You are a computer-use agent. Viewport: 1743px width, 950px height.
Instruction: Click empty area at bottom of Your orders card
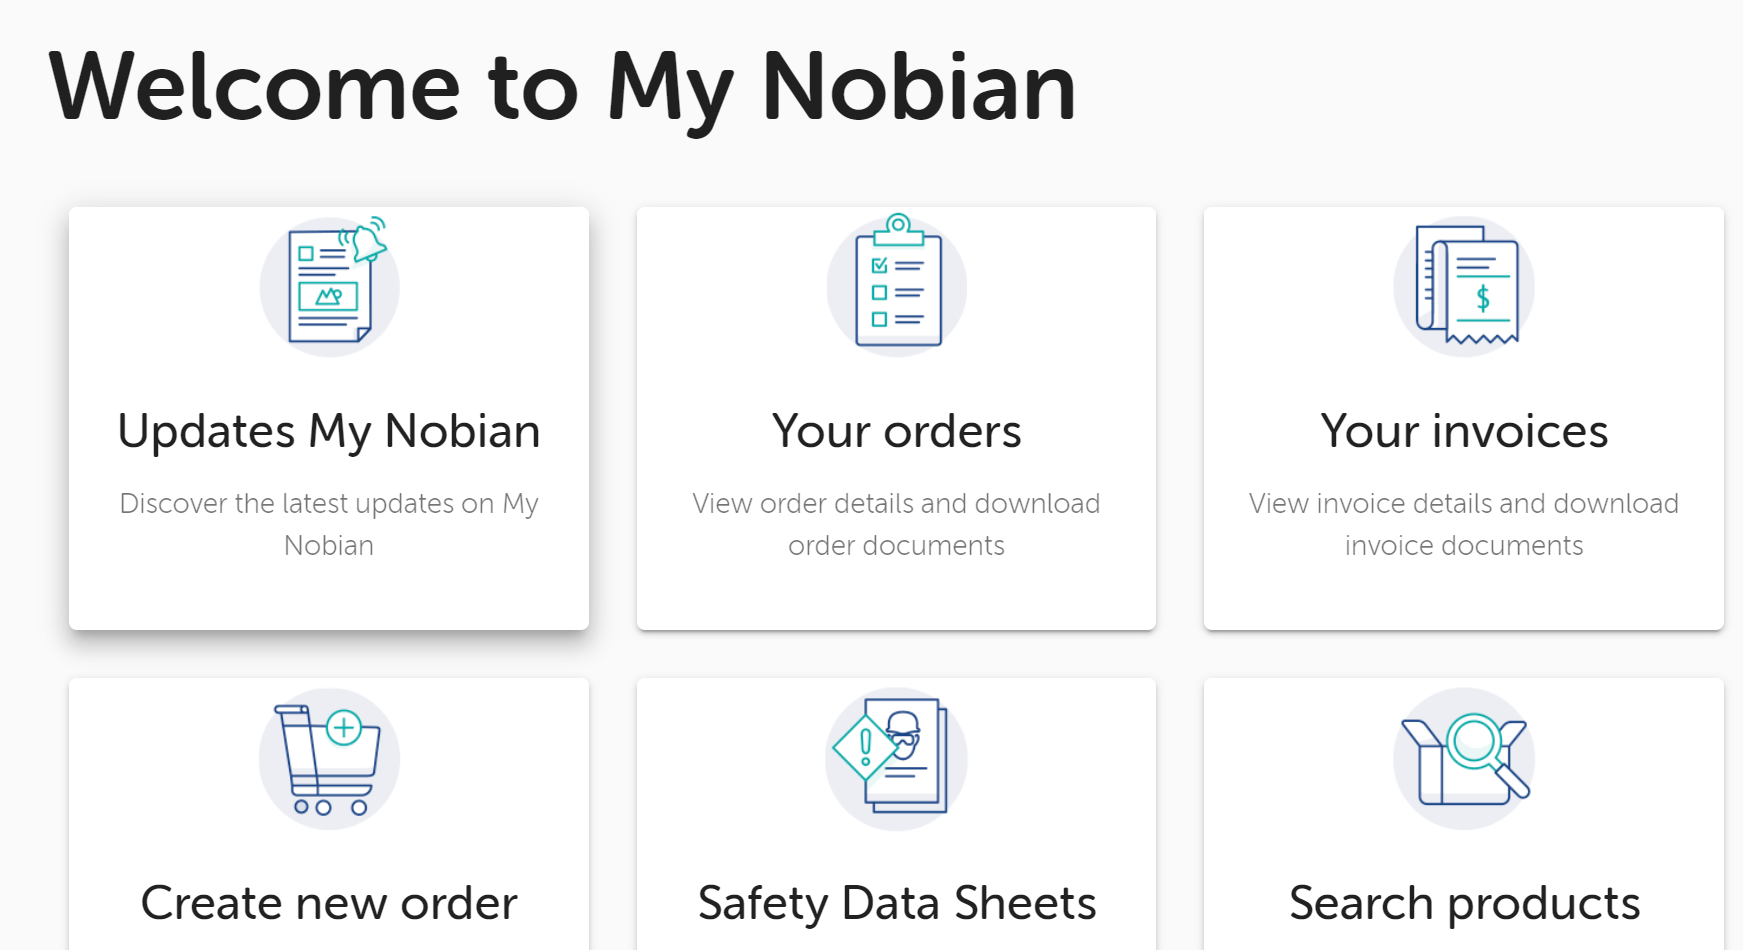coord(897,598)
